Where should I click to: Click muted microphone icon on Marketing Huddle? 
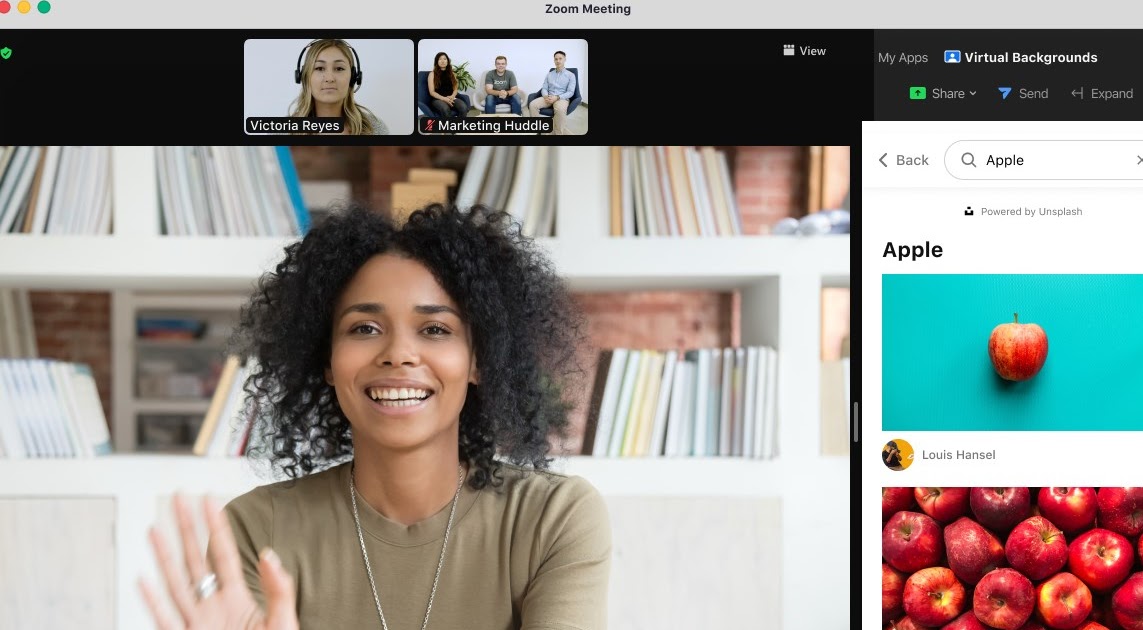coord(429,125)
